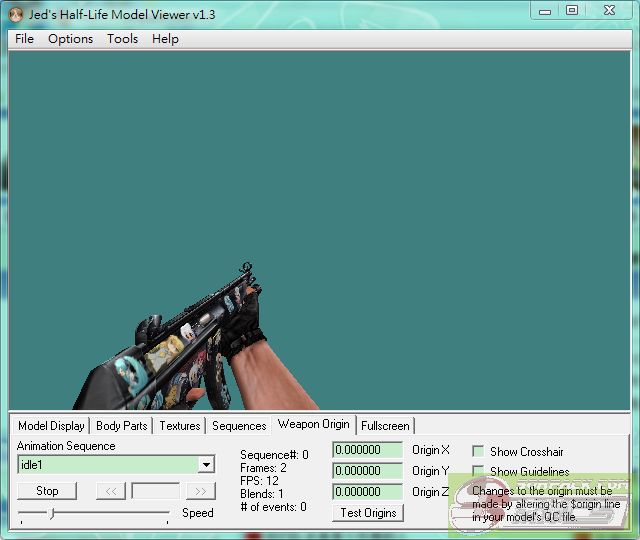
Task: Open the Tools menu
Action: (122, 39)
